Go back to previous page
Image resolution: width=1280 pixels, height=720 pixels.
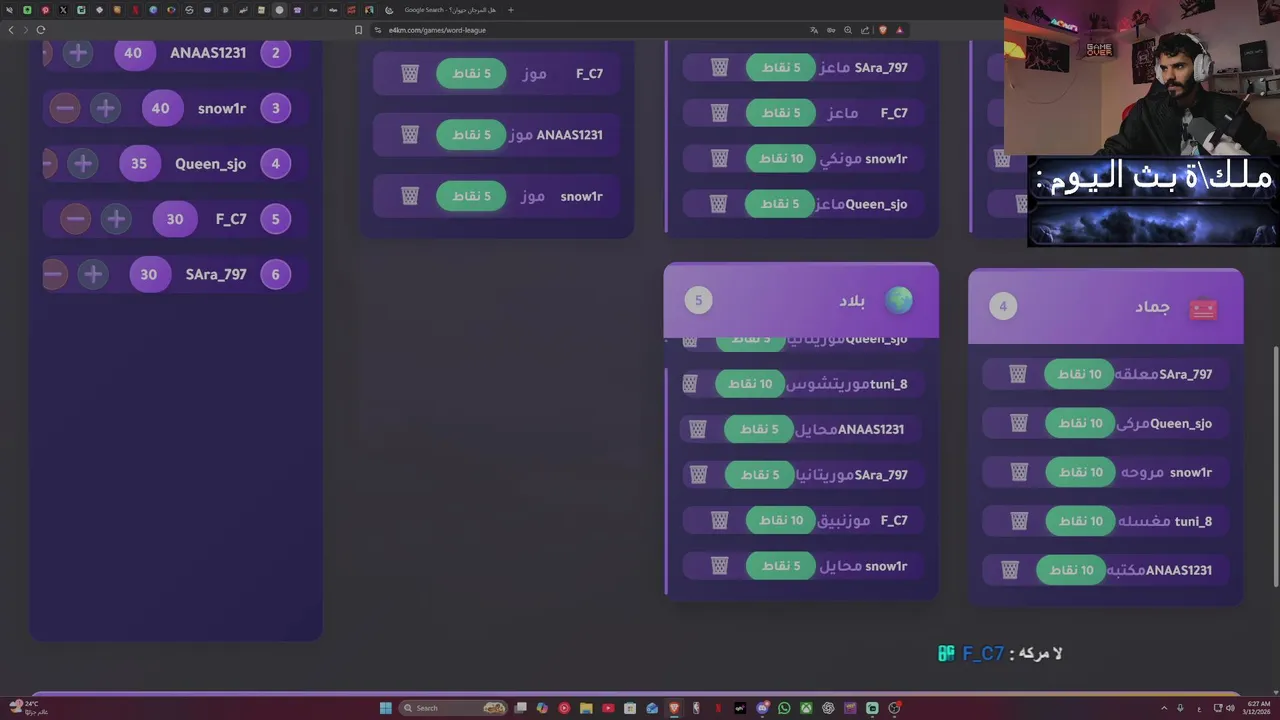coord(11,30)
